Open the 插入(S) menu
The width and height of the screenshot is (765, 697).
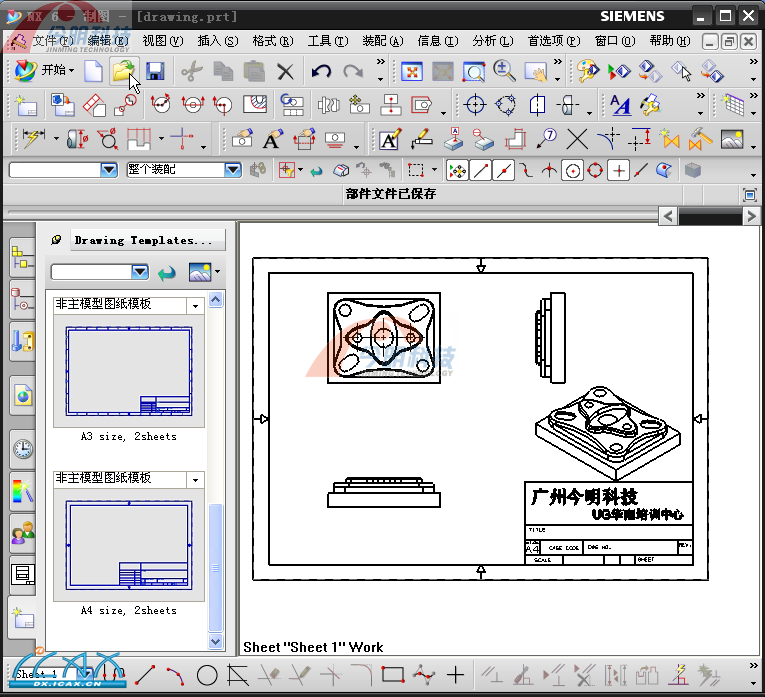(x=217, y=41)
